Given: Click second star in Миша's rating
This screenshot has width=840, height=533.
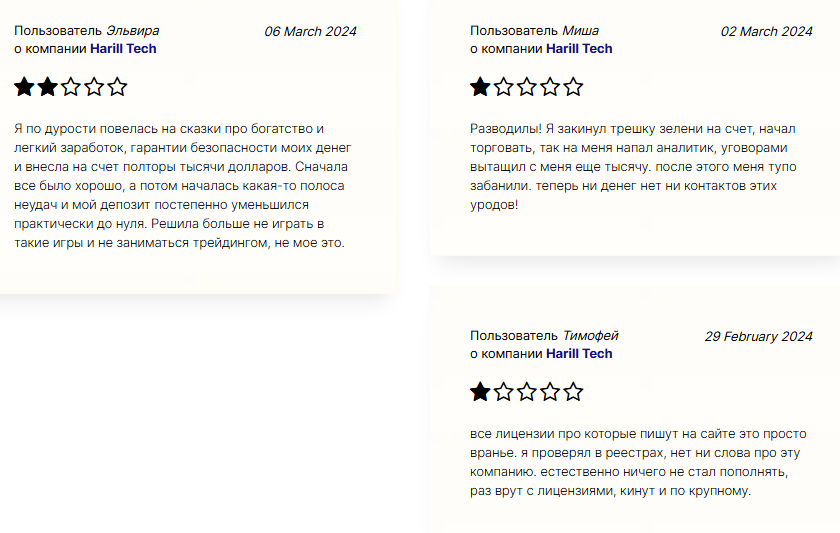Looking at the screenshot, I should tap(503, 87).
